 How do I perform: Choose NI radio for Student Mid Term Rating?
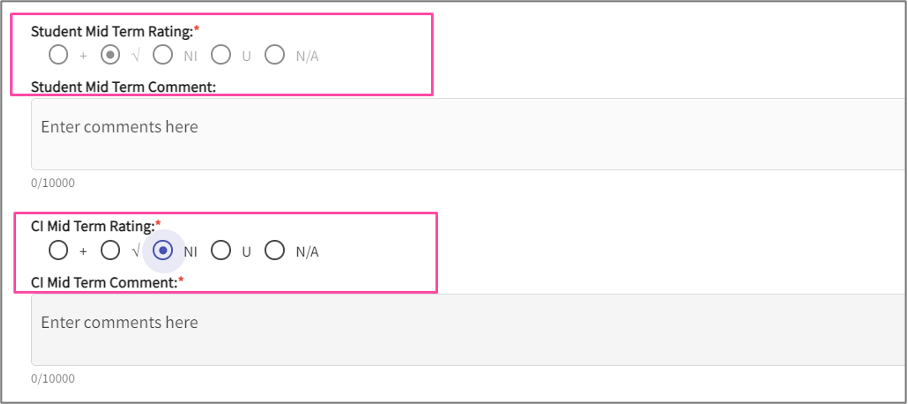pos(163,55)
